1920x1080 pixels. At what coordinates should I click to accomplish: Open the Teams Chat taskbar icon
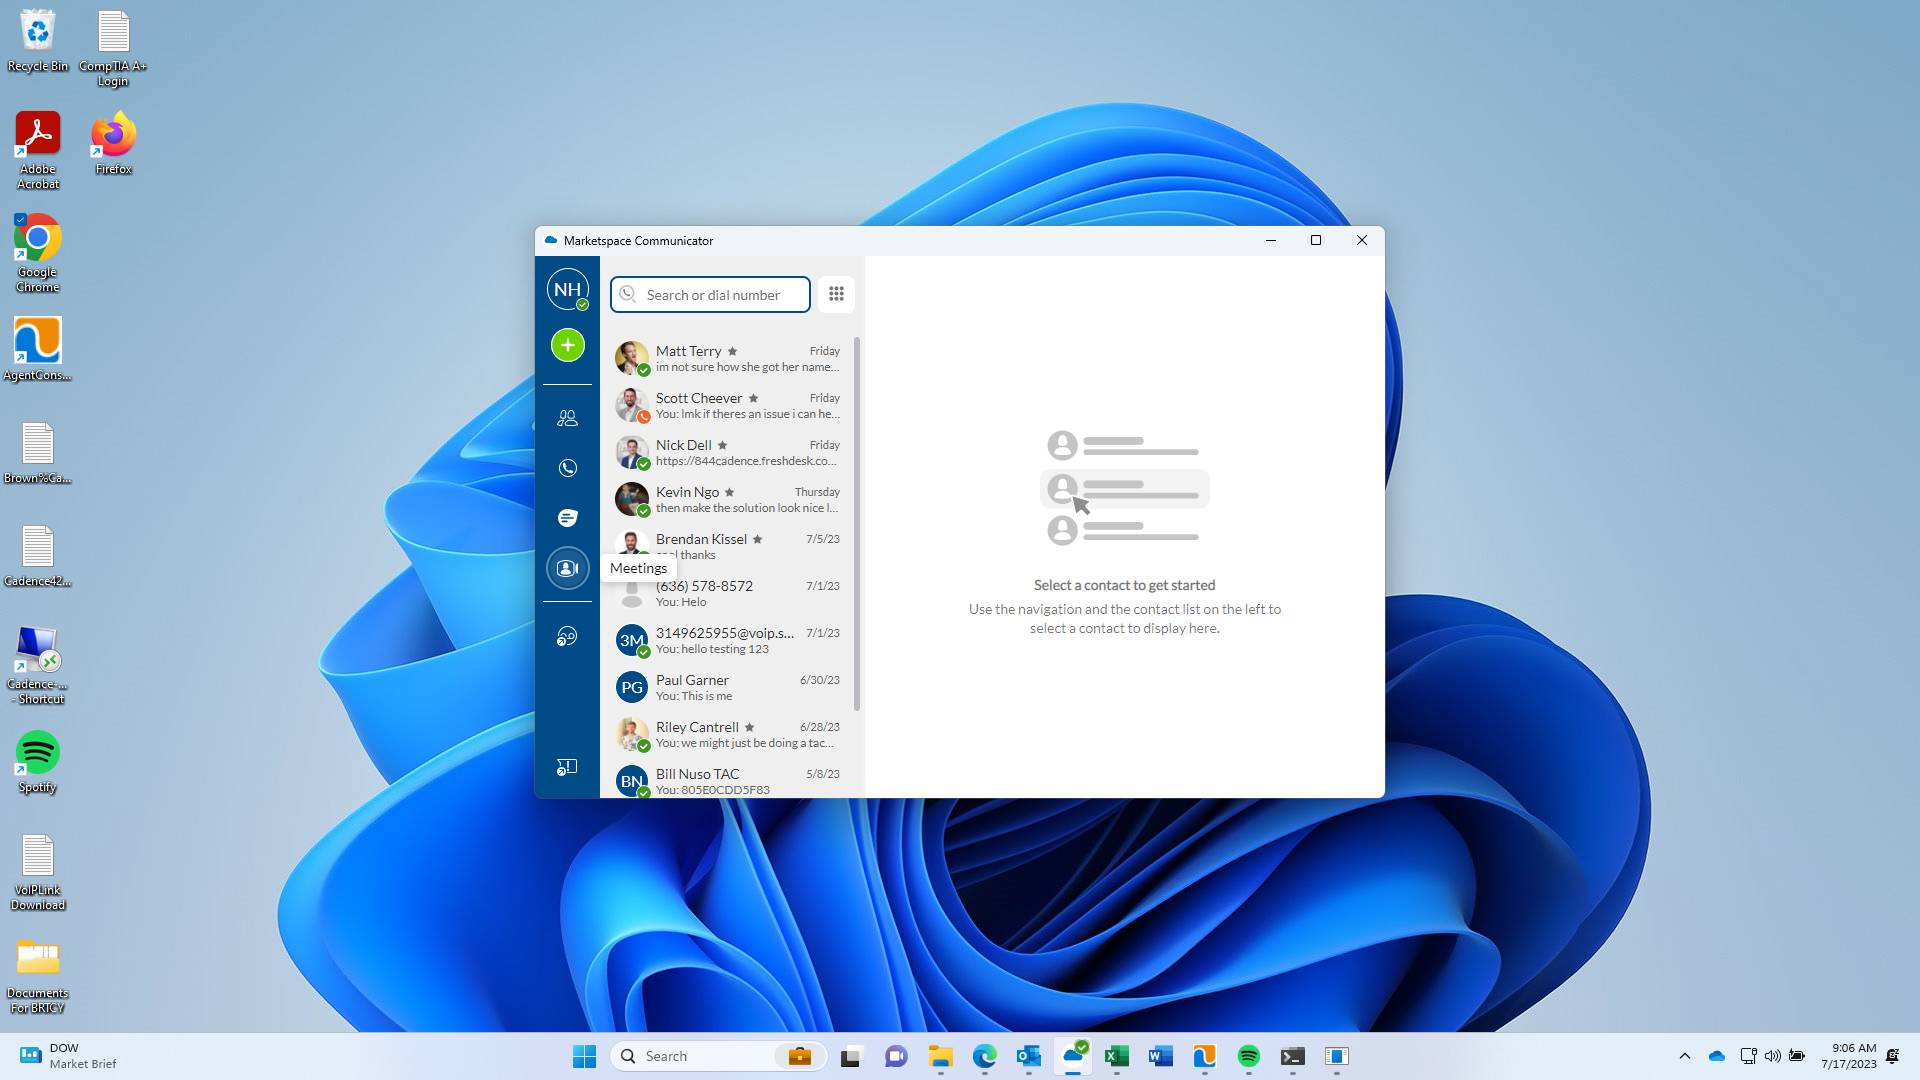895,1056
